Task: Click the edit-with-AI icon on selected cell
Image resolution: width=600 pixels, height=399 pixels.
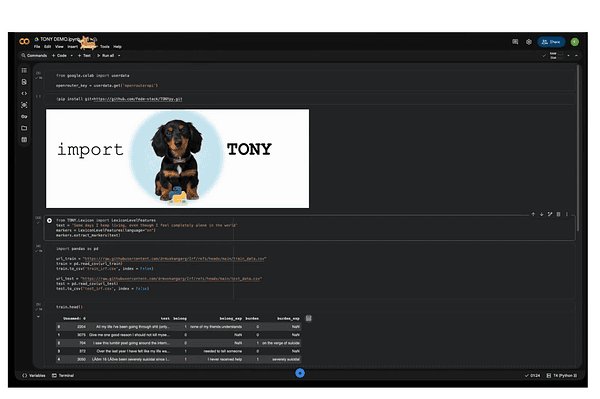Action: point(550,214)
